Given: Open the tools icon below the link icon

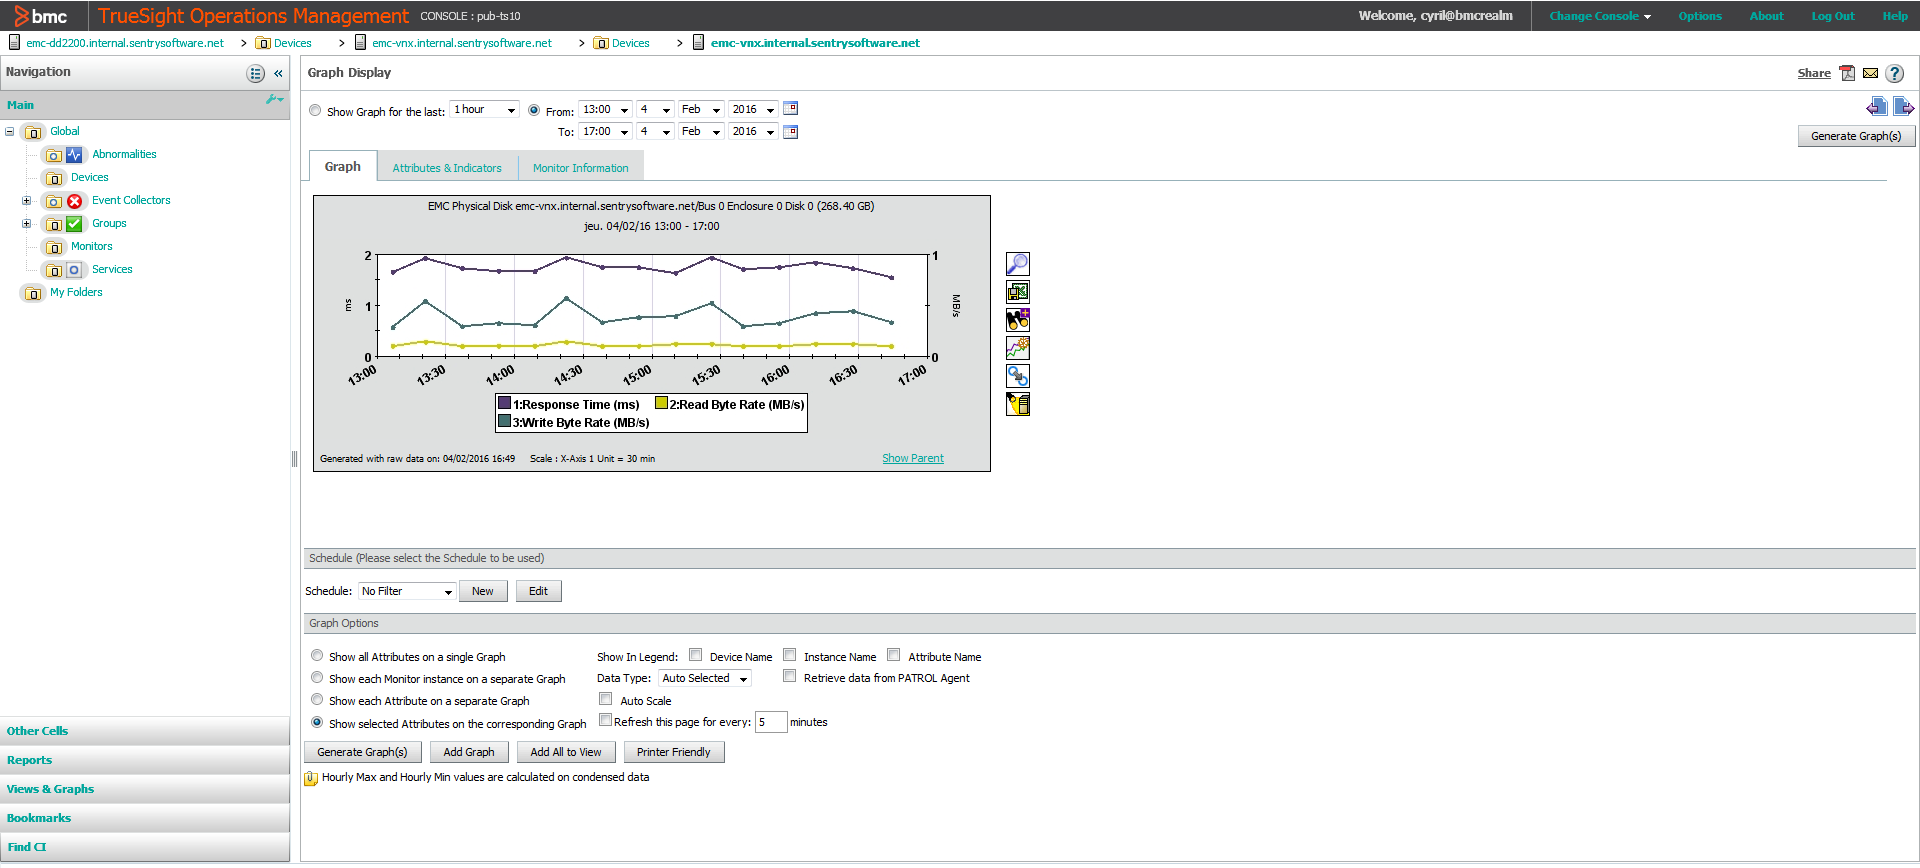Looking at the screenshot, I should tap(1017, 404).
